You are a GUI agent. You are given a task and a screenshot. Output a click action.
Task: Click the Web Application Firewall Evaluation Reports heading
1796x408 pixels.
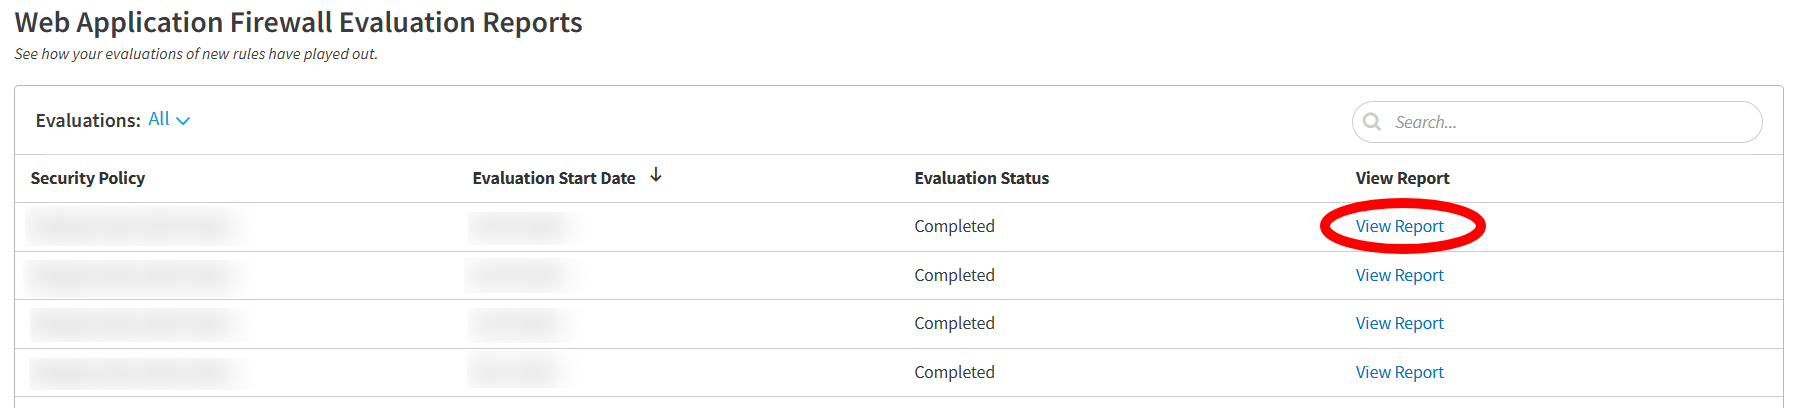pyautogui.click(x=298, y=23)
